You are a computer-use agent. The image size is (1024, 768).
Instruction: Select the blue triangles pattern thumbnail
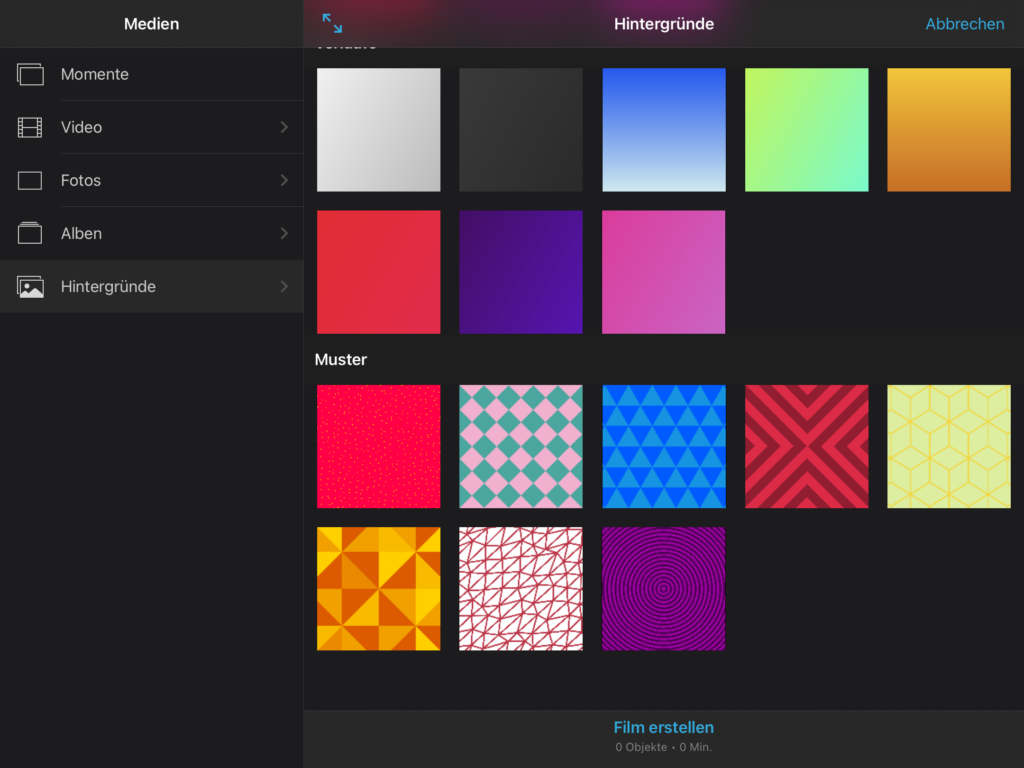click(x=664, y=446)
